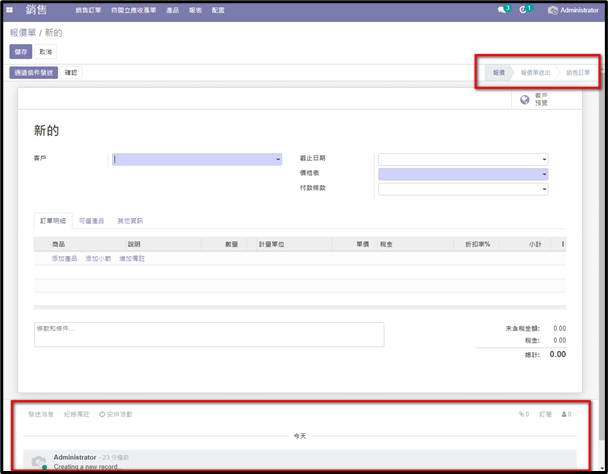Switch to the 訂單明細 tab
This screenshot has width=608, height=474.
point(53,221)
